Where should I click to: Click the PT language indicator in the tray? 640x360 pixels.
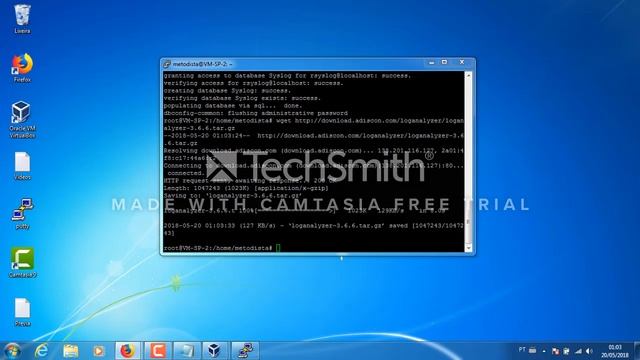click(522, 350)
